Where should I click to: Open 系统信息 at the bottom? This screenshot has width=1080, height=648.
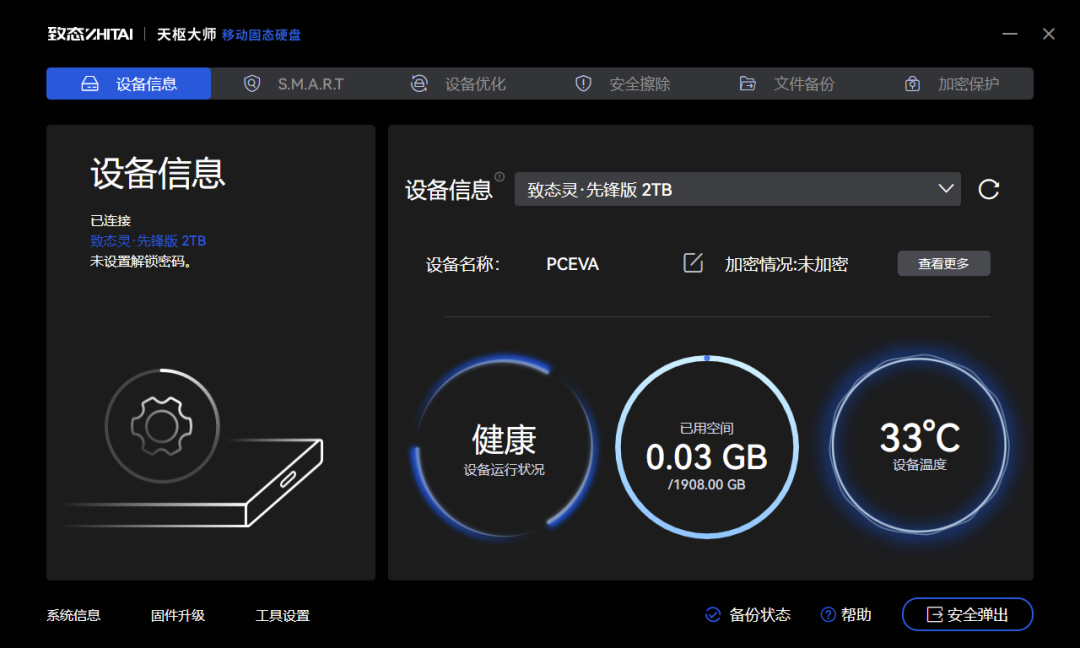[x=74, y=616]
